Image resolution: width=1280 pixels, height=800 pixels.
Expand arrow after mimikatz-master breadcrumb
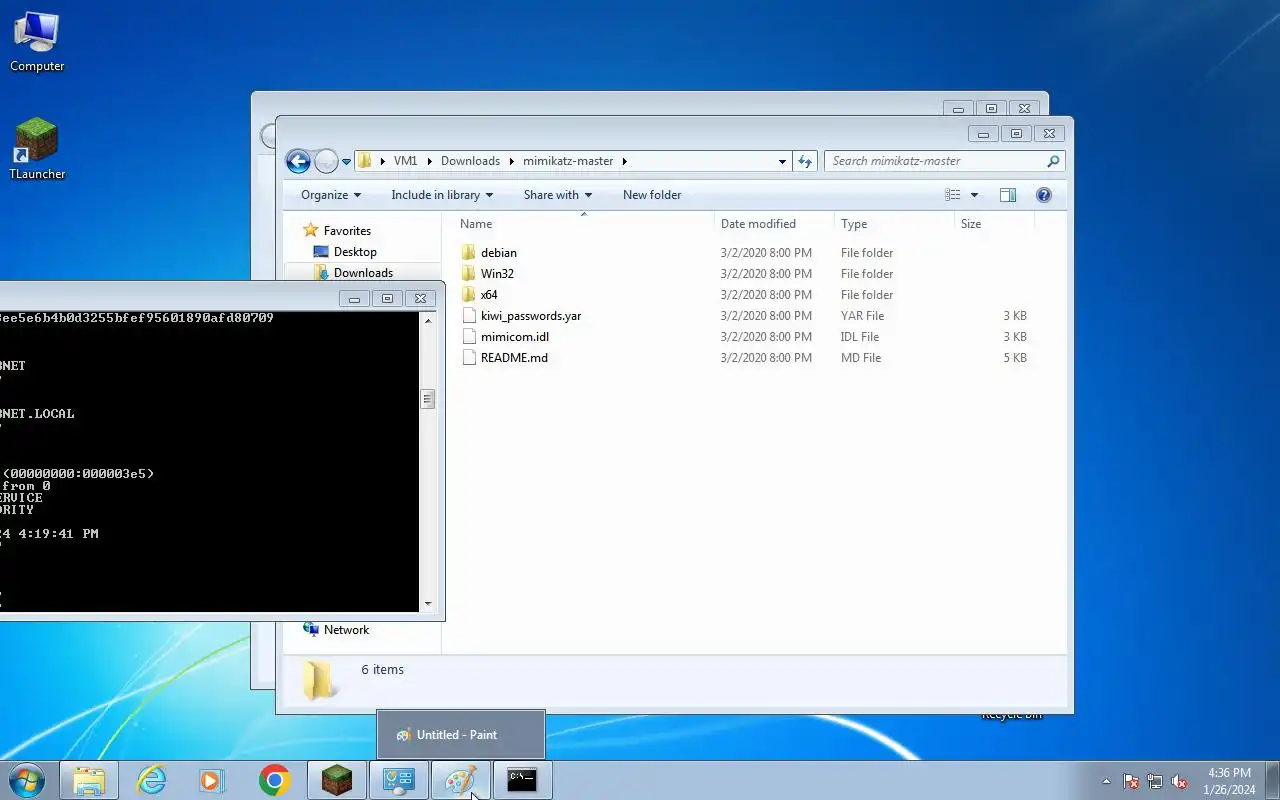coord(625,161)
